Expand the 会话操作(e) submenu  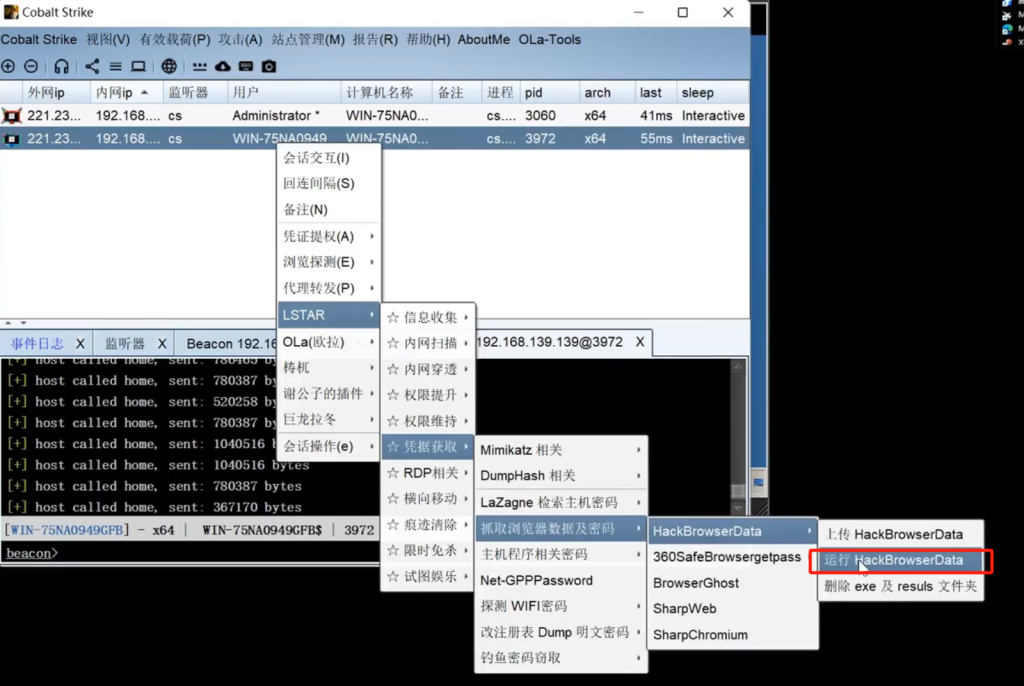(x=328, y=446)
